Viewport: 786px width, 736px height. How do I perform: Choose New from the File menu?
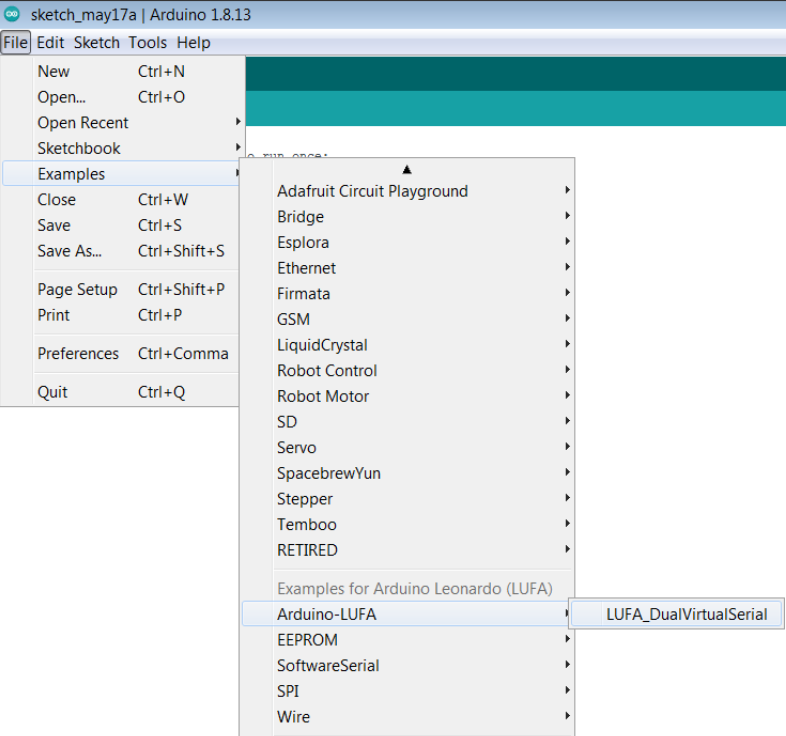(x=122, y=71)
